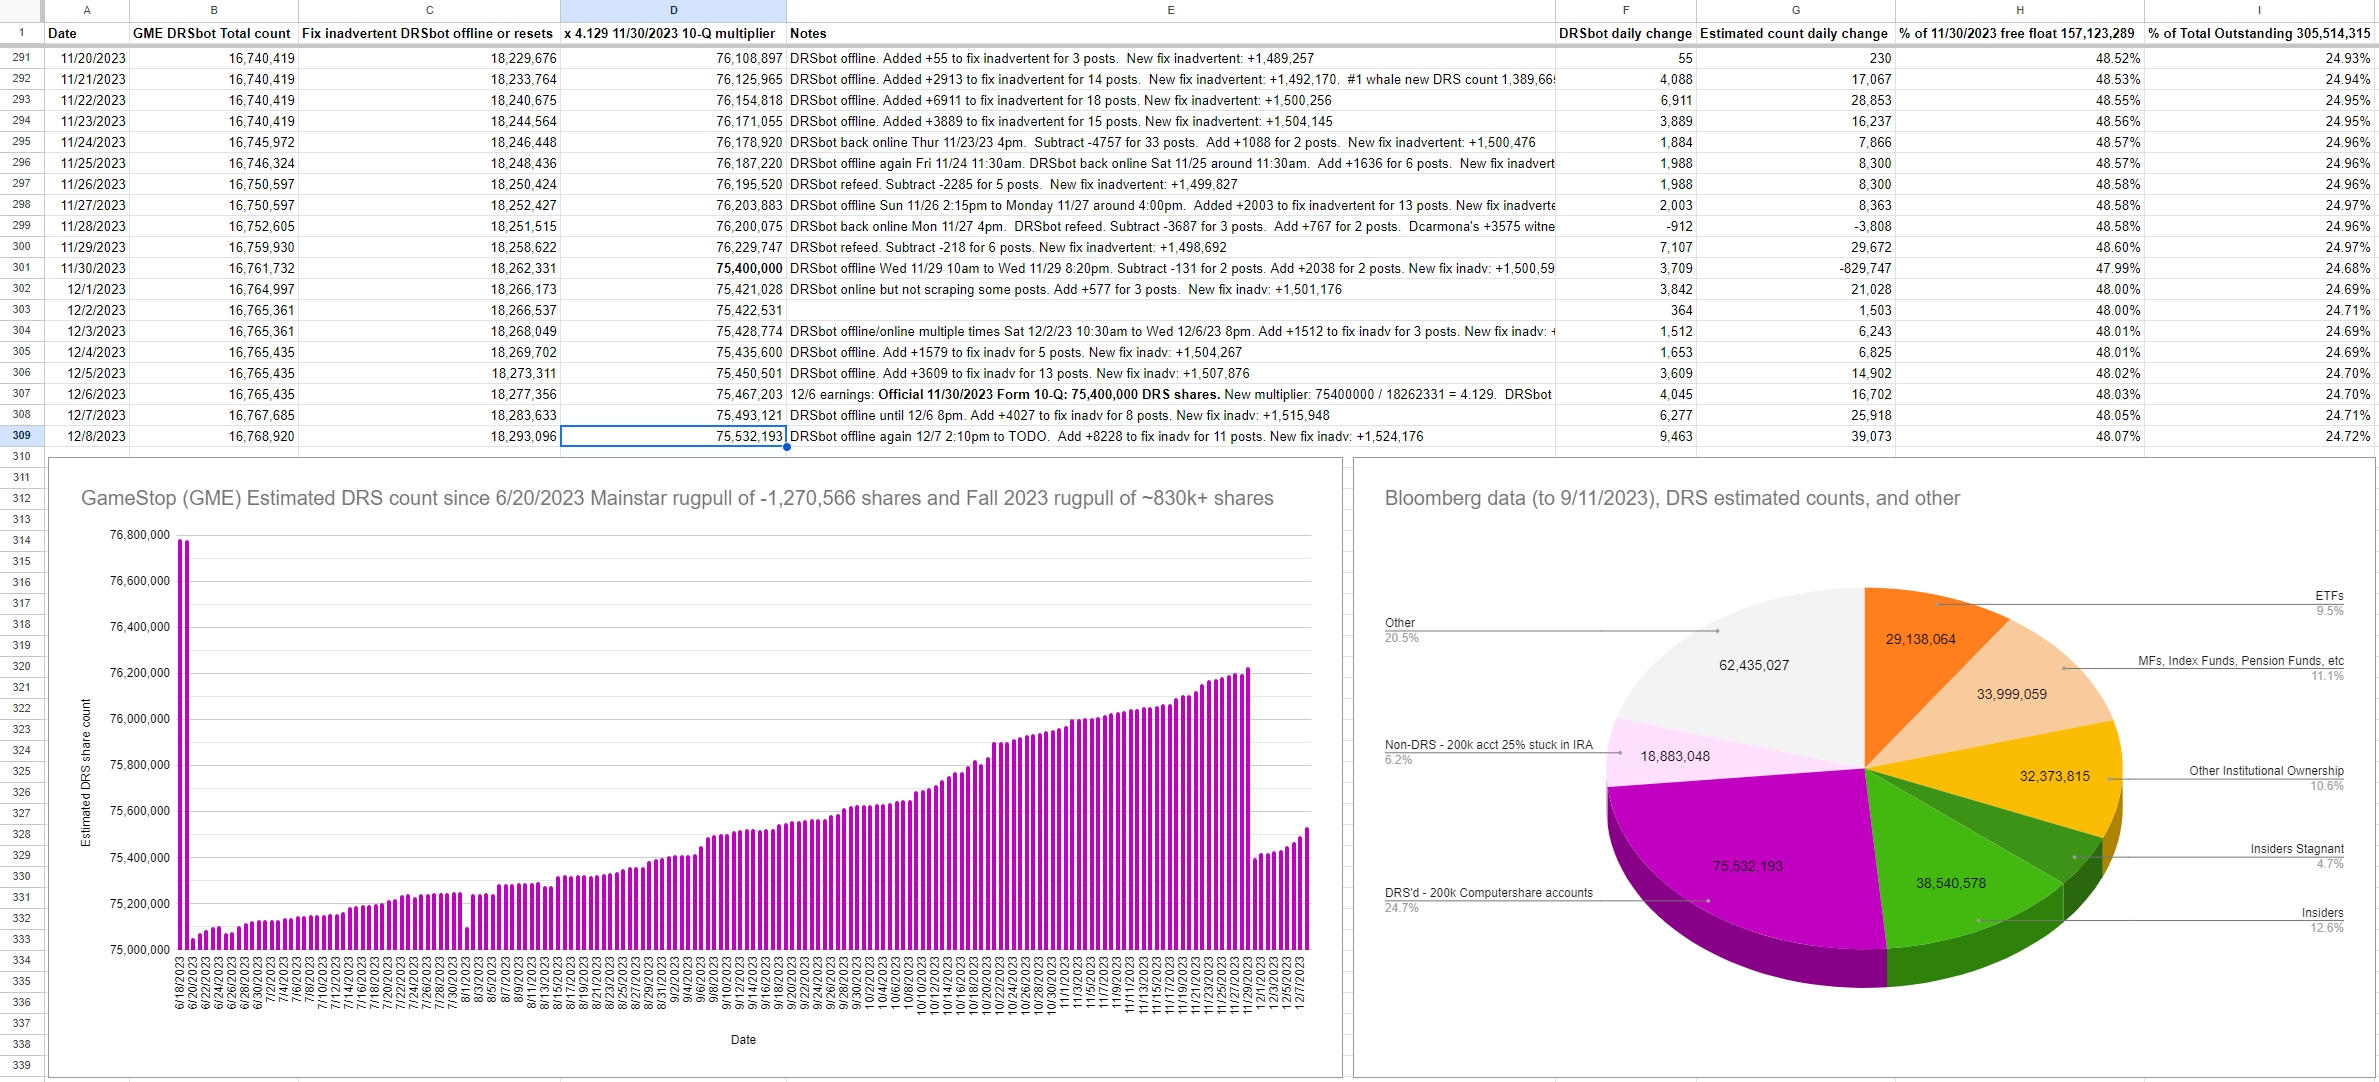Click the 'Estimated count daily change' header cell
This screenshot has width=2379, height=1082.
(x=1796, y=33)
